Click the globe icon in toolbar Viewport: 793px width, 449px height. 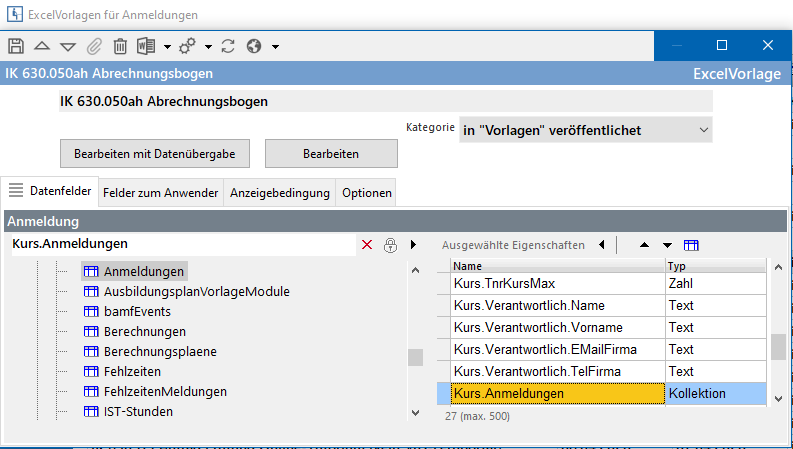253,46
